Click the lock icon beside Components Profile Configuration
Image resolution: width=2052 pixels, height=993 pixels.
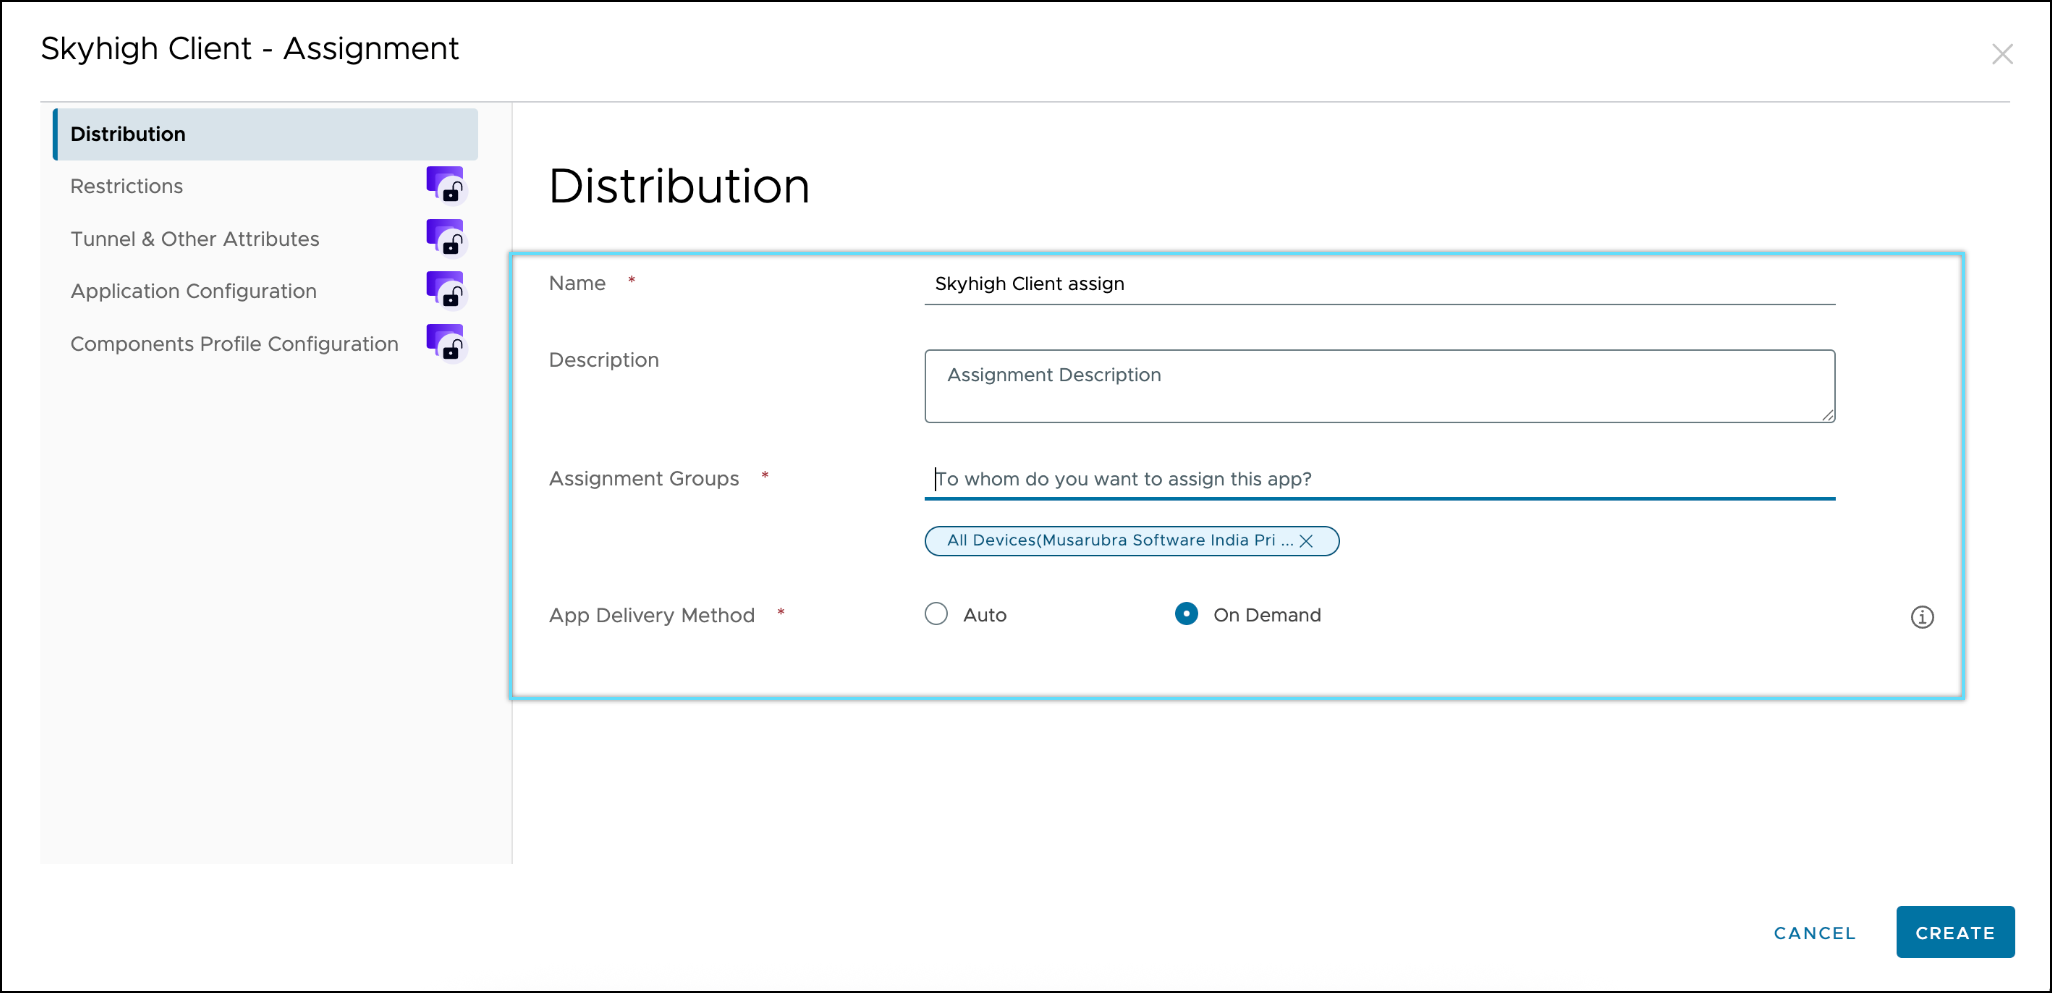(x=446, y=343)
